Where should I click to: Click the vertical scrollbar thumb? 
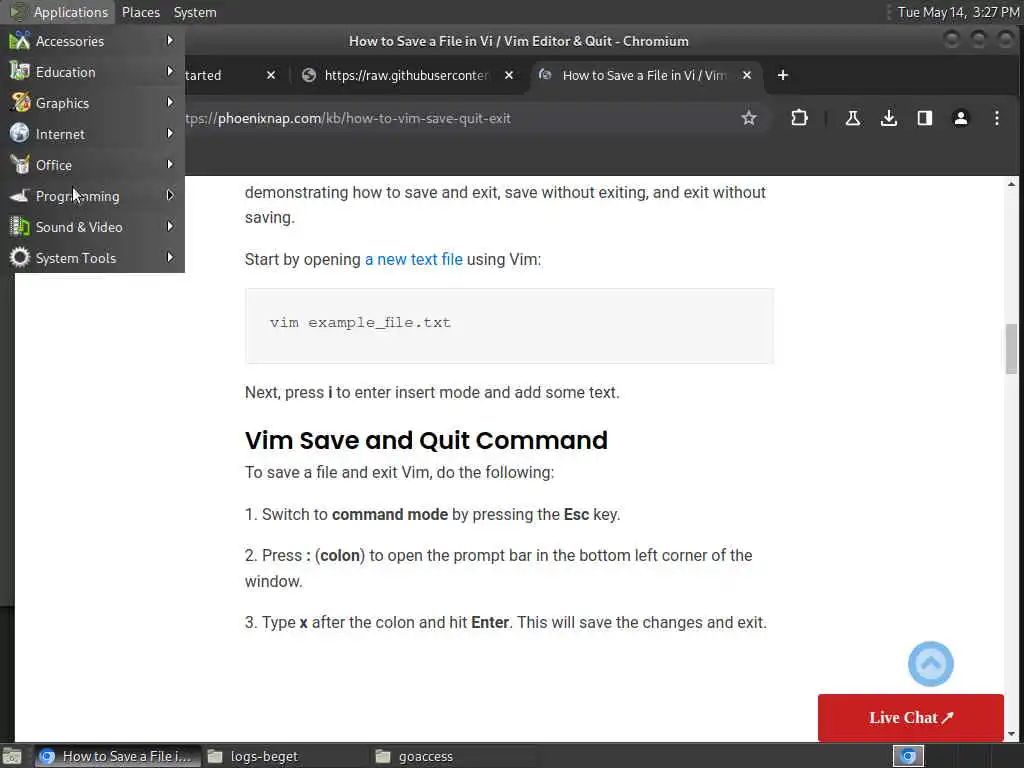pos(1011,349)
